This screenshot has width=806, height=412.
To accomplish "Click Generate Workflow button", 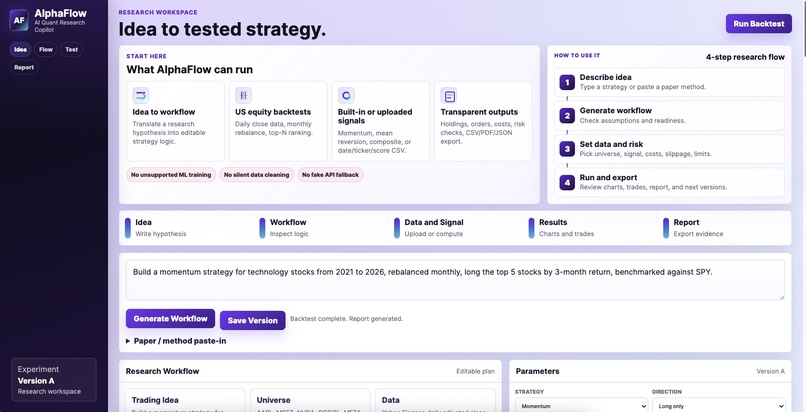I will click(x=170, y=319).
